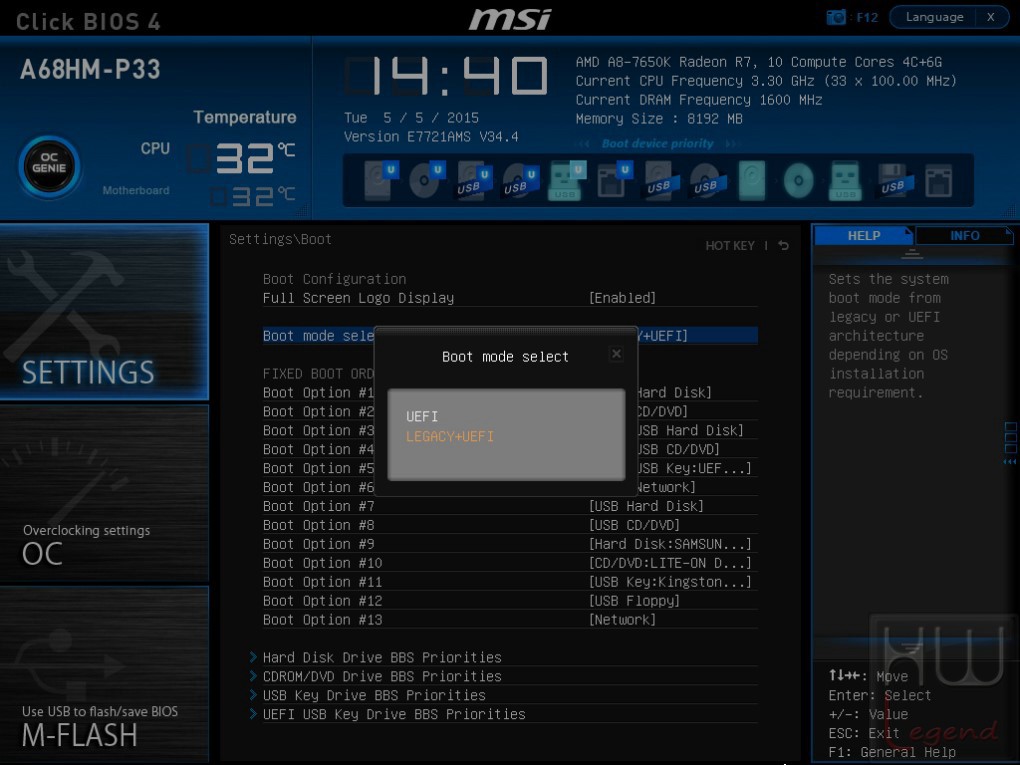This screenshot has height=765, width=1020.
Task: Select the Boot Option #2 row label
Action: coord(318,411)
